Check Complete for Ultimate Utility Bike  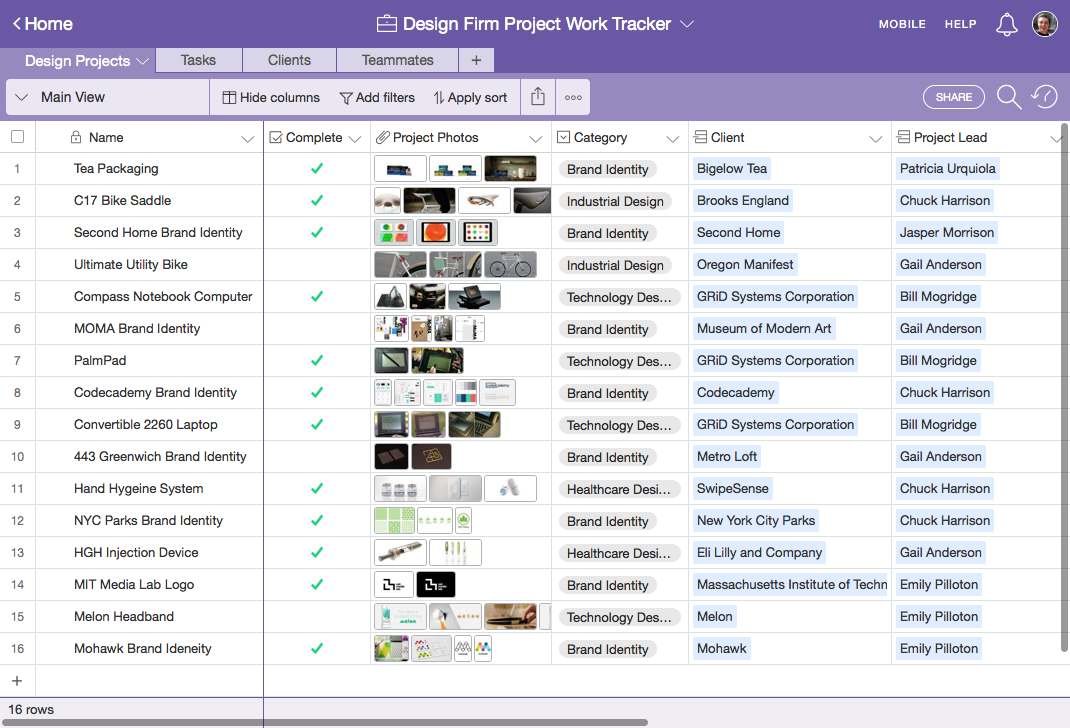pos(317,265)
